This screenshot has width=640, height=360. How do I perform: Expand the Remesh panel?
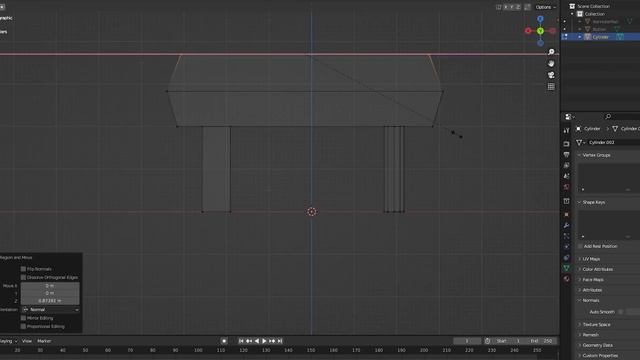coord(579,335)
